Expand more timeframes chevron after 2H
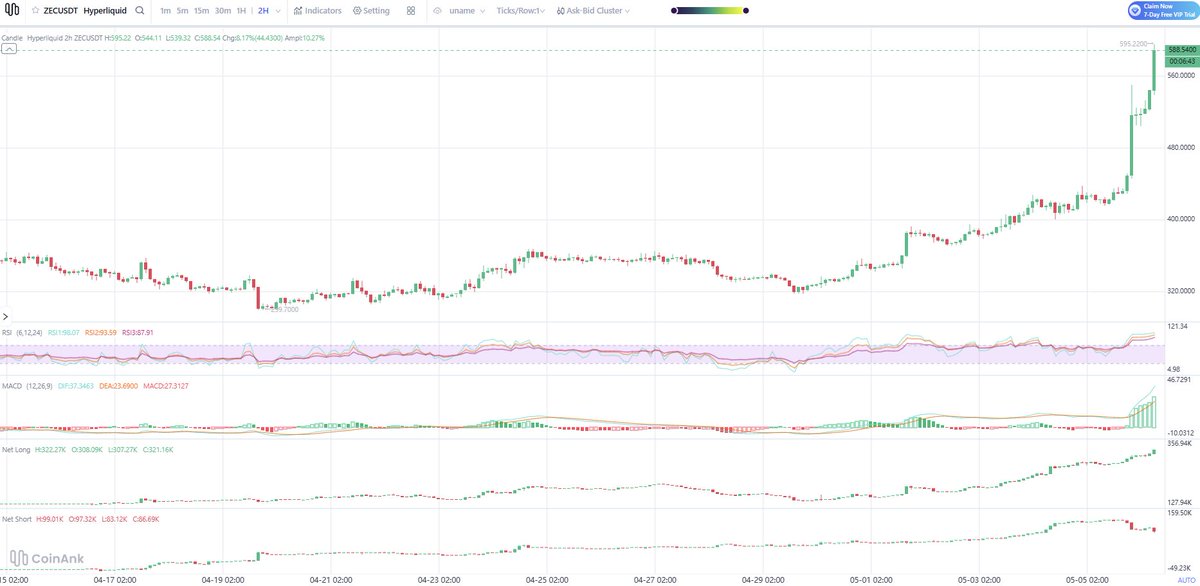The width and height of the screenshot is (1200, 586). click(277, 11)
